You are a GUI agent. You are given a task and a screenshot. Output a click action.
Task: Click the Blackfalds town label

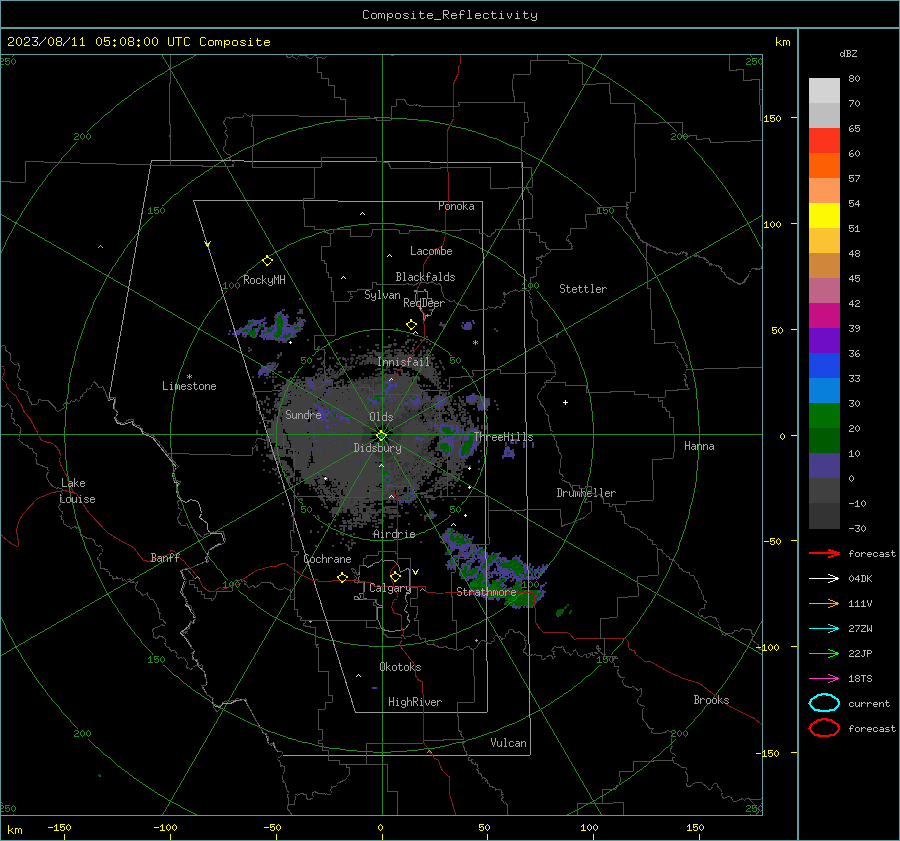point(425,277)
